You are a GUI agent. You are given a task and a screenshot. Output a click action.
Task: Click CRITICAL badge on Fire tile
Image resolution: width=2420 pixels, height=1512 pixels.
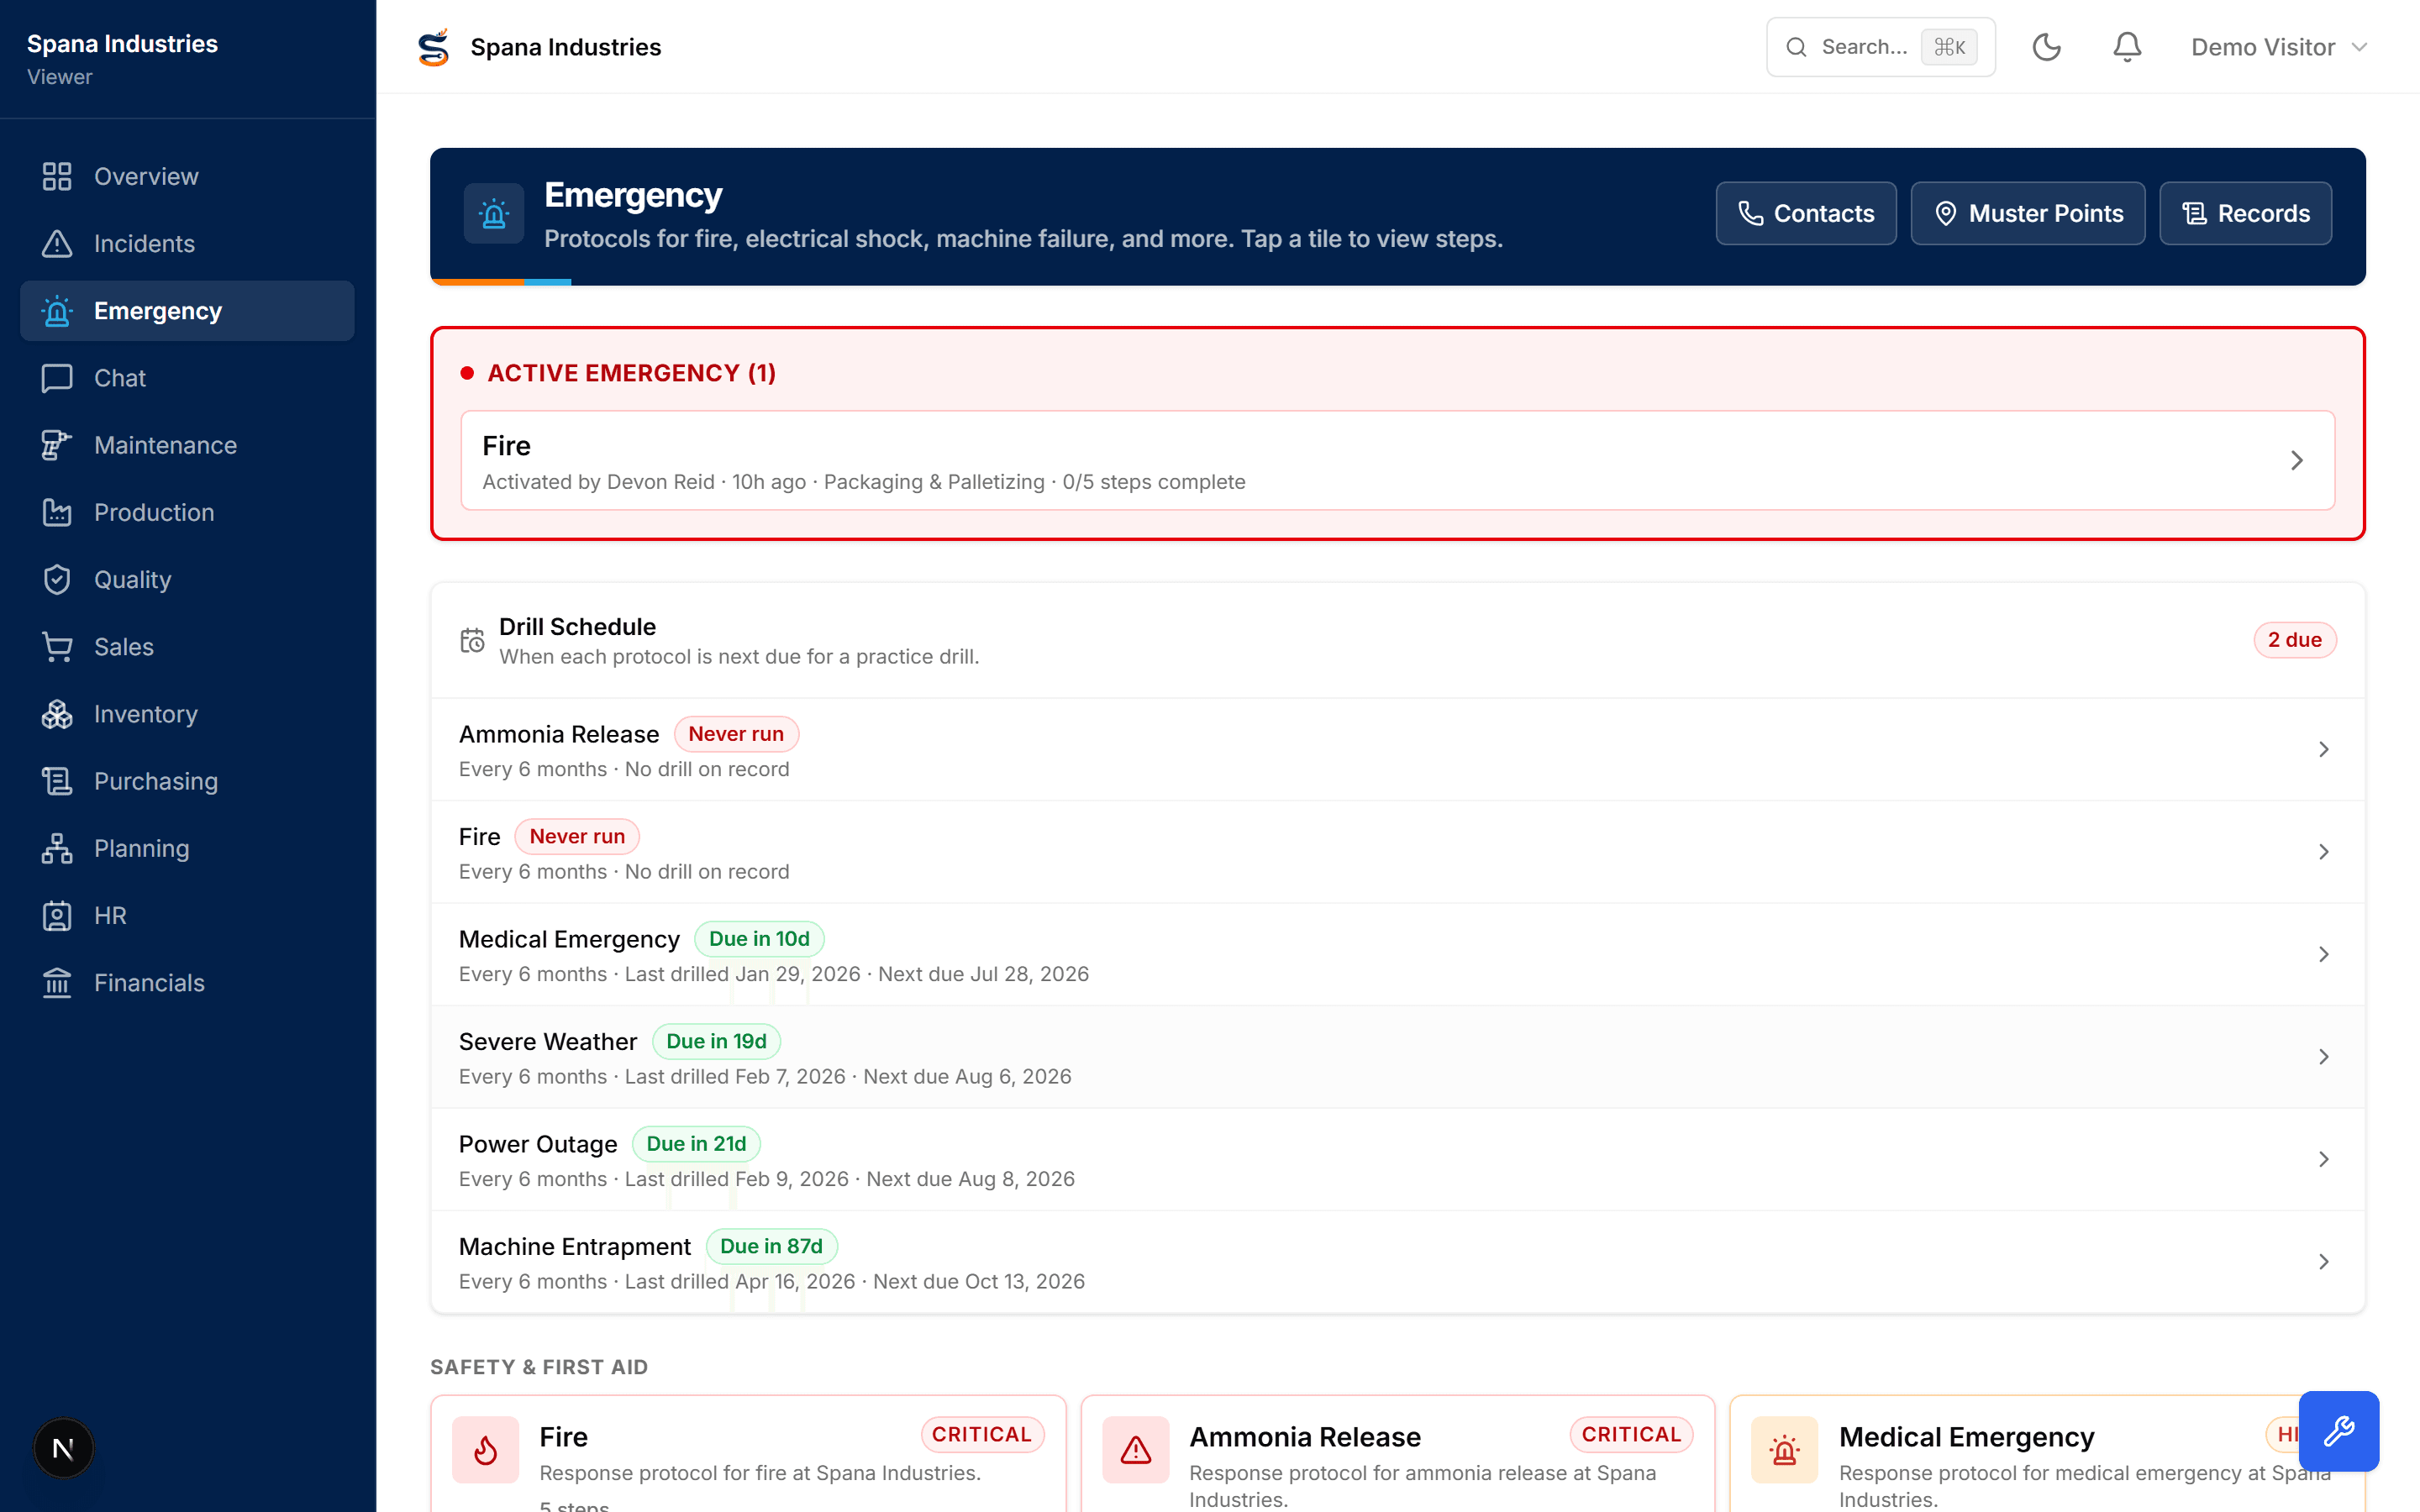point(982,1434)
